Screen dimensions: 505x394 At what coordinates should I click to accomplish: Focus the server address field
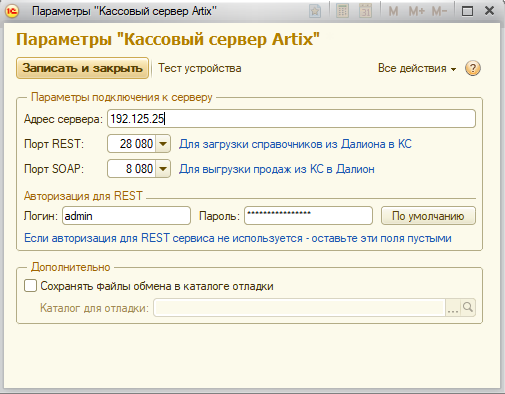291,119
